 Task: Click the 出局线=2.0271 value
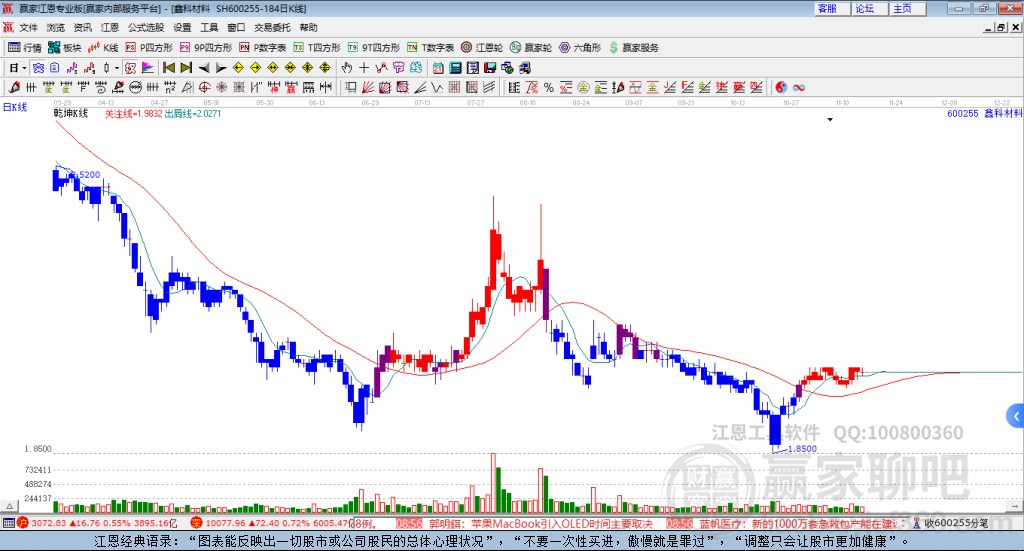[x=193, y=113]
